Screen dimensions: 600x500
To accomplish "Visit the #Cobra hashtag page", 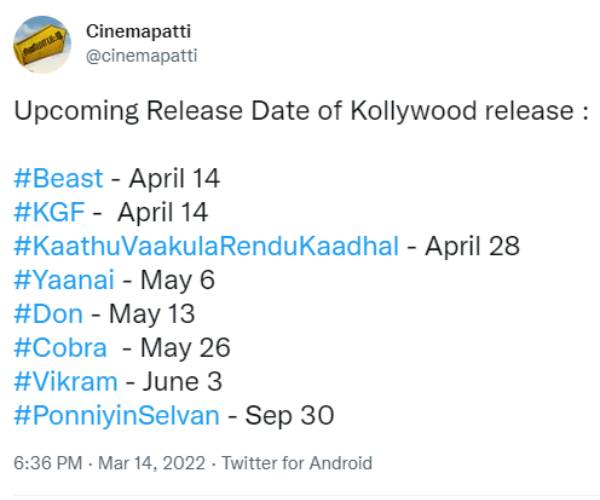I will pyautogui.click(x=59, y=347).
